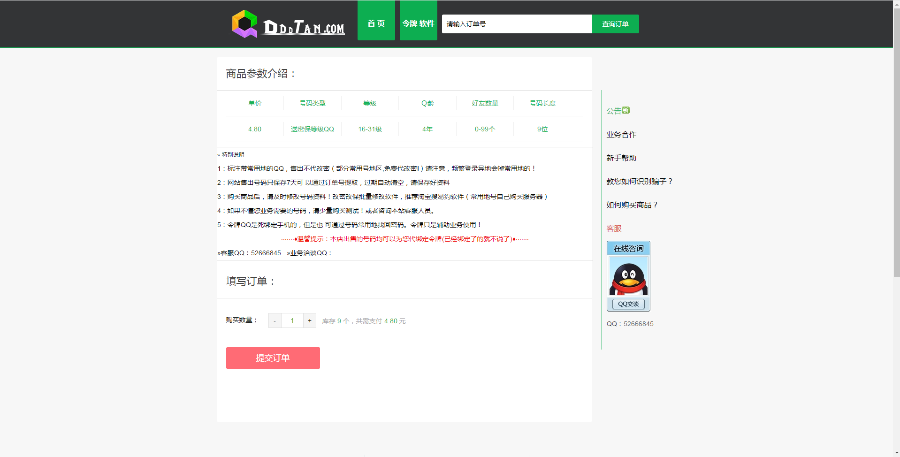The image size is (900, 457).
Task: Open the 业务合作 link
Action: (621, 134)
